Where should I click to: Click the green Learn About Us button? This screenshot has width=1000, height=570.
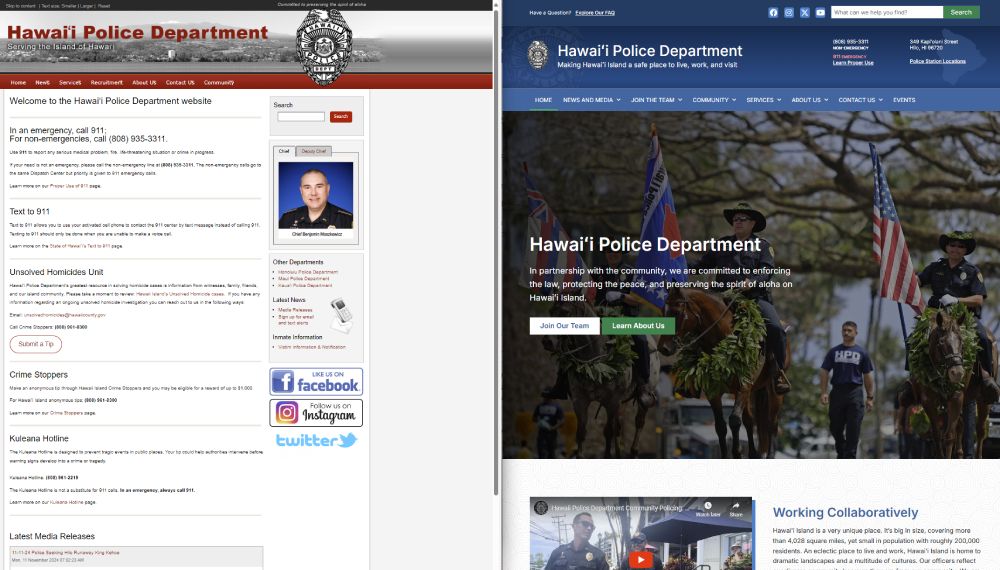coord(638,326)
